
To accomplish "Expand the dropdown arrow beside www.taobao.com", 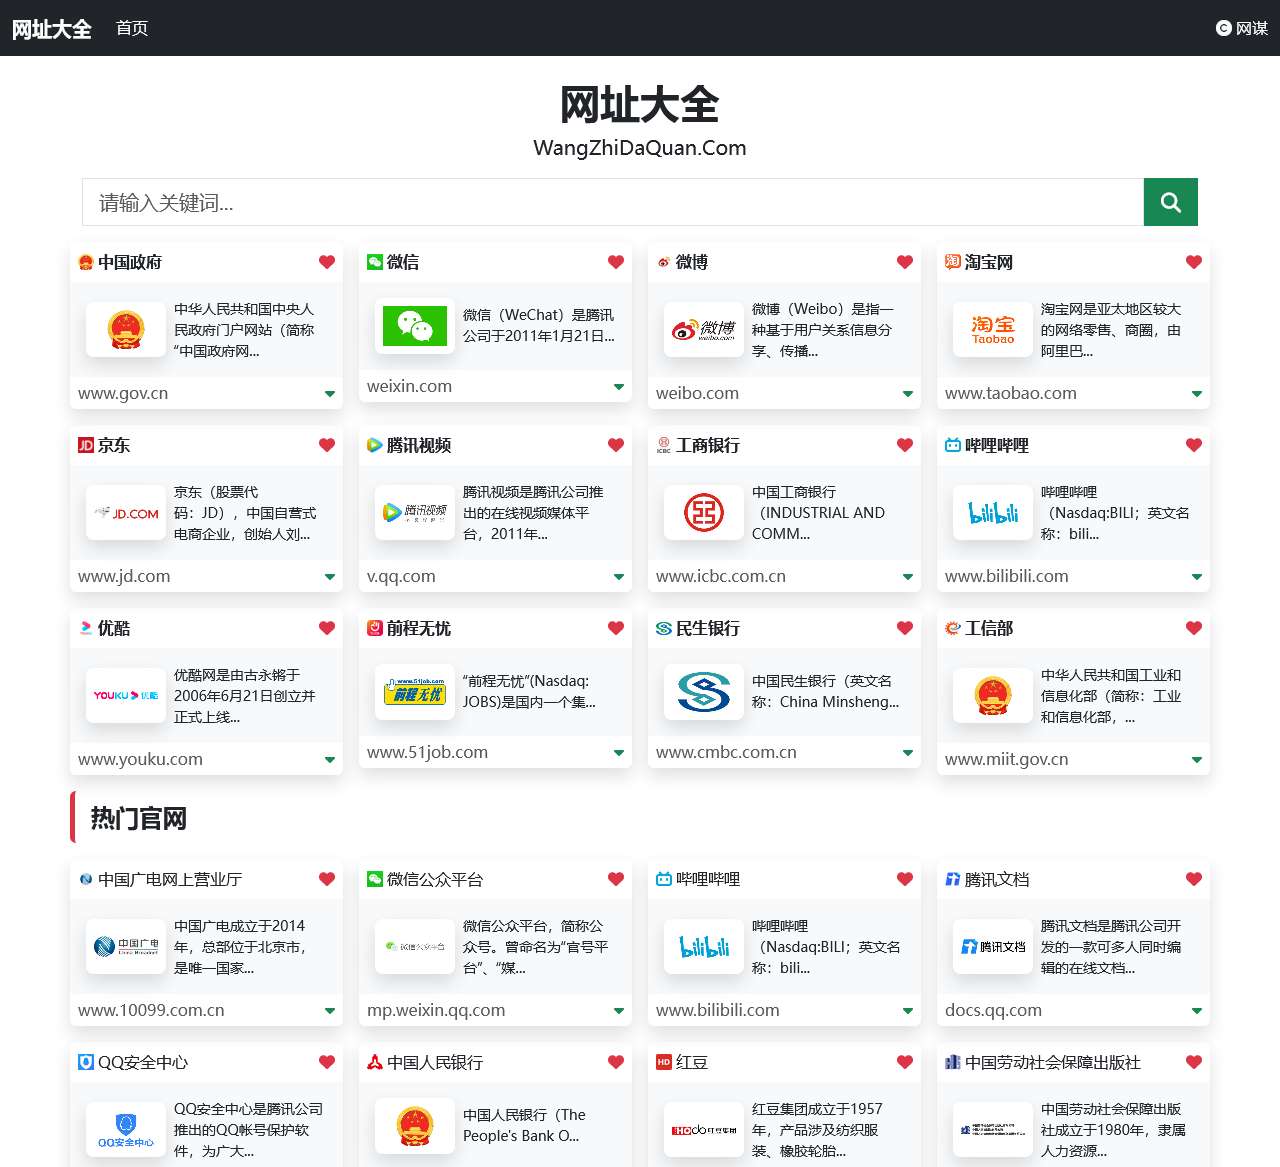I will (x=1197, y=394).
